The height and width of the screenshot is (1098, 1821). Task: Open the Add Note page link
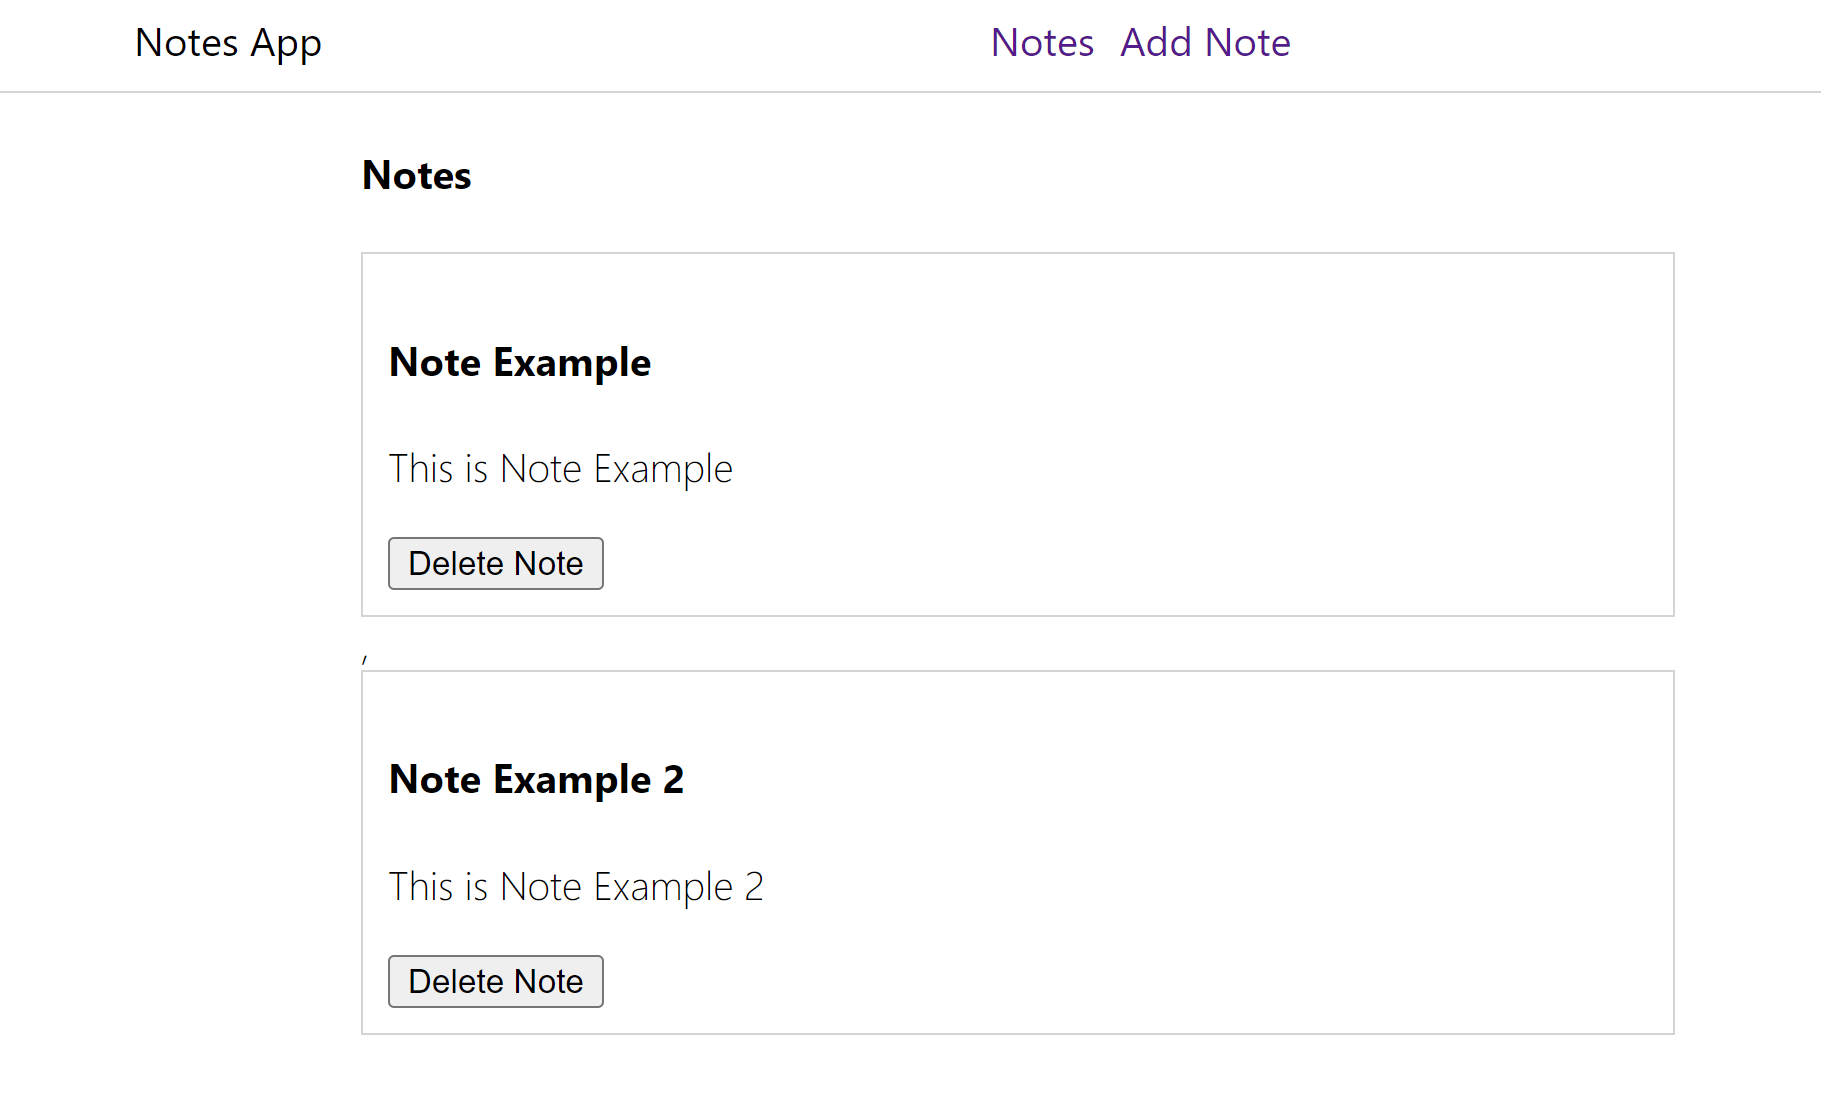click(x=1204, y=43)
